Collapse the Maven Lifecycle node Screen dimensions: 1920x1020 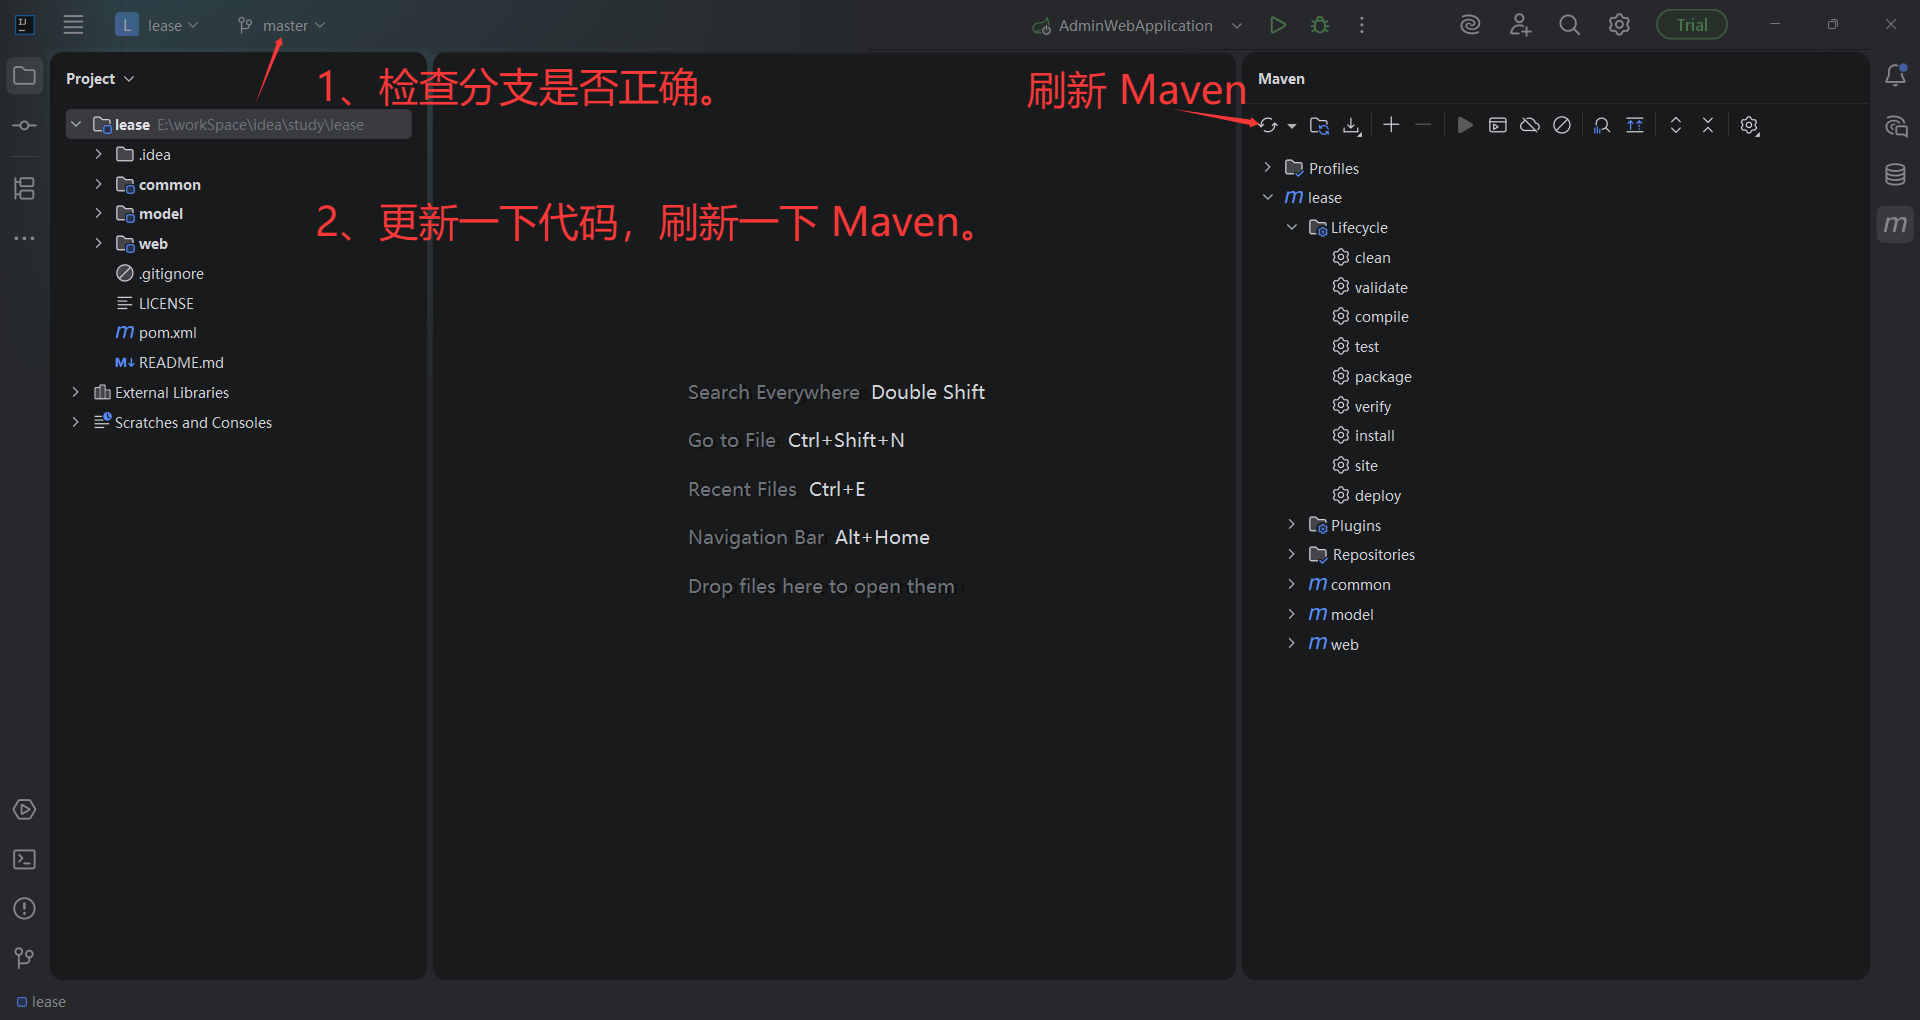(x=1291, y=227)
